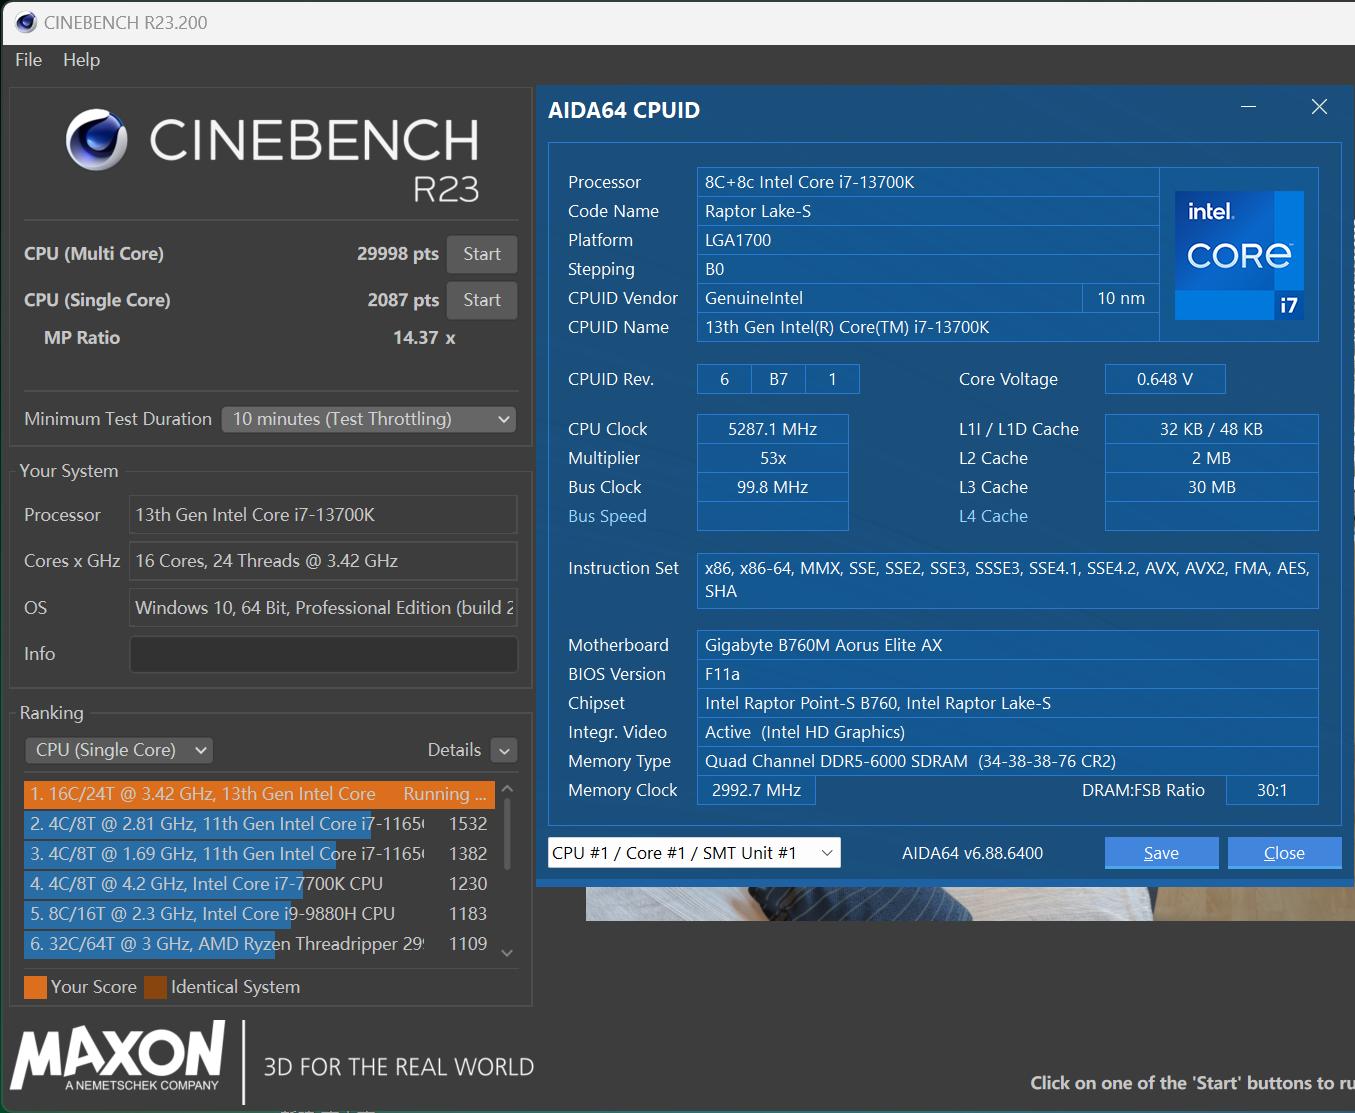Click the Intel Core i7 badge
This screenshot has width=1355, height=1113.
click(1238, 255)
